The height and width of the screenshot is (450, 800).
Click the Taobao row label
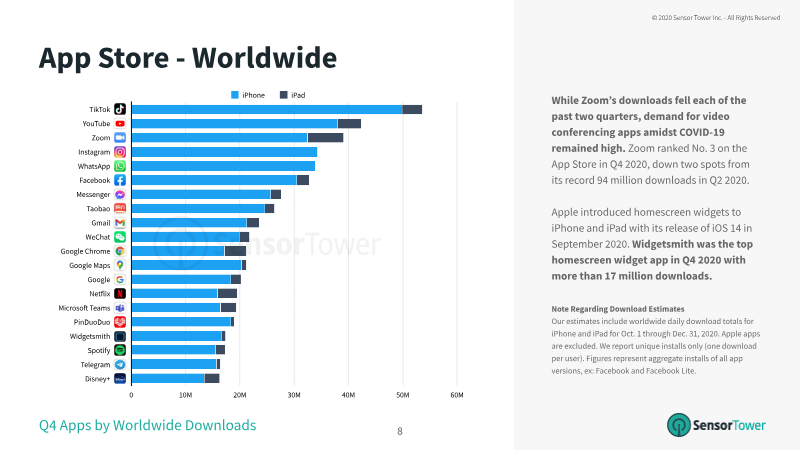[x=98, y=209]
